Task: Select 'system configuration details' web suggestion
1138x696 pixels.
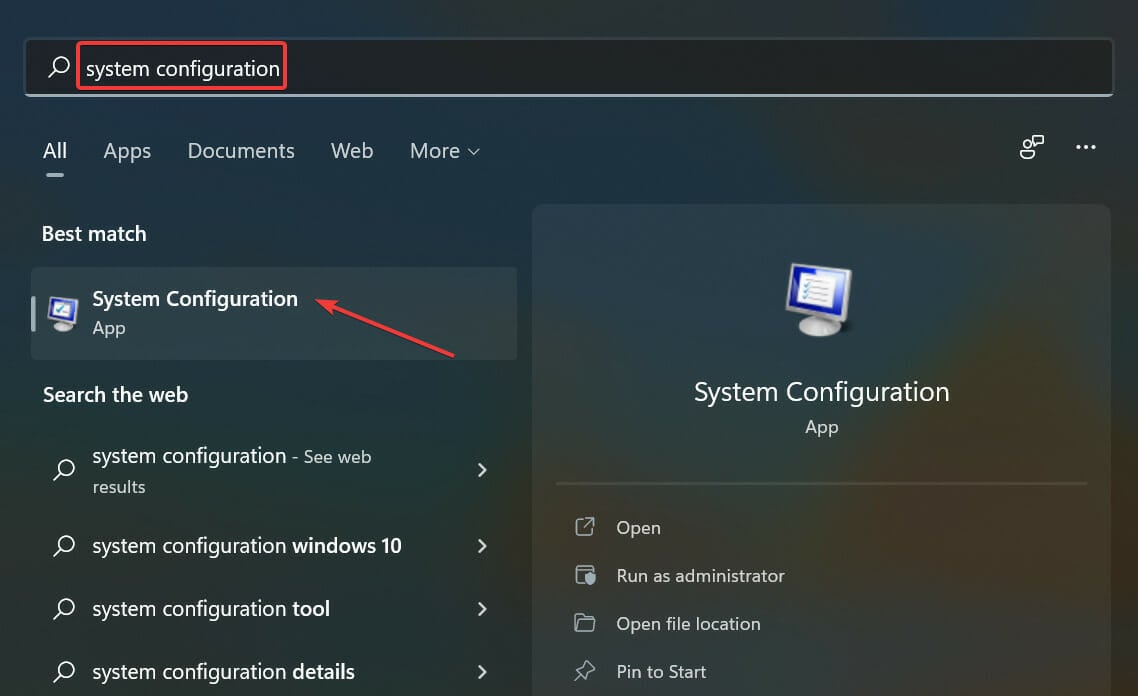Action: coord(223,672)
